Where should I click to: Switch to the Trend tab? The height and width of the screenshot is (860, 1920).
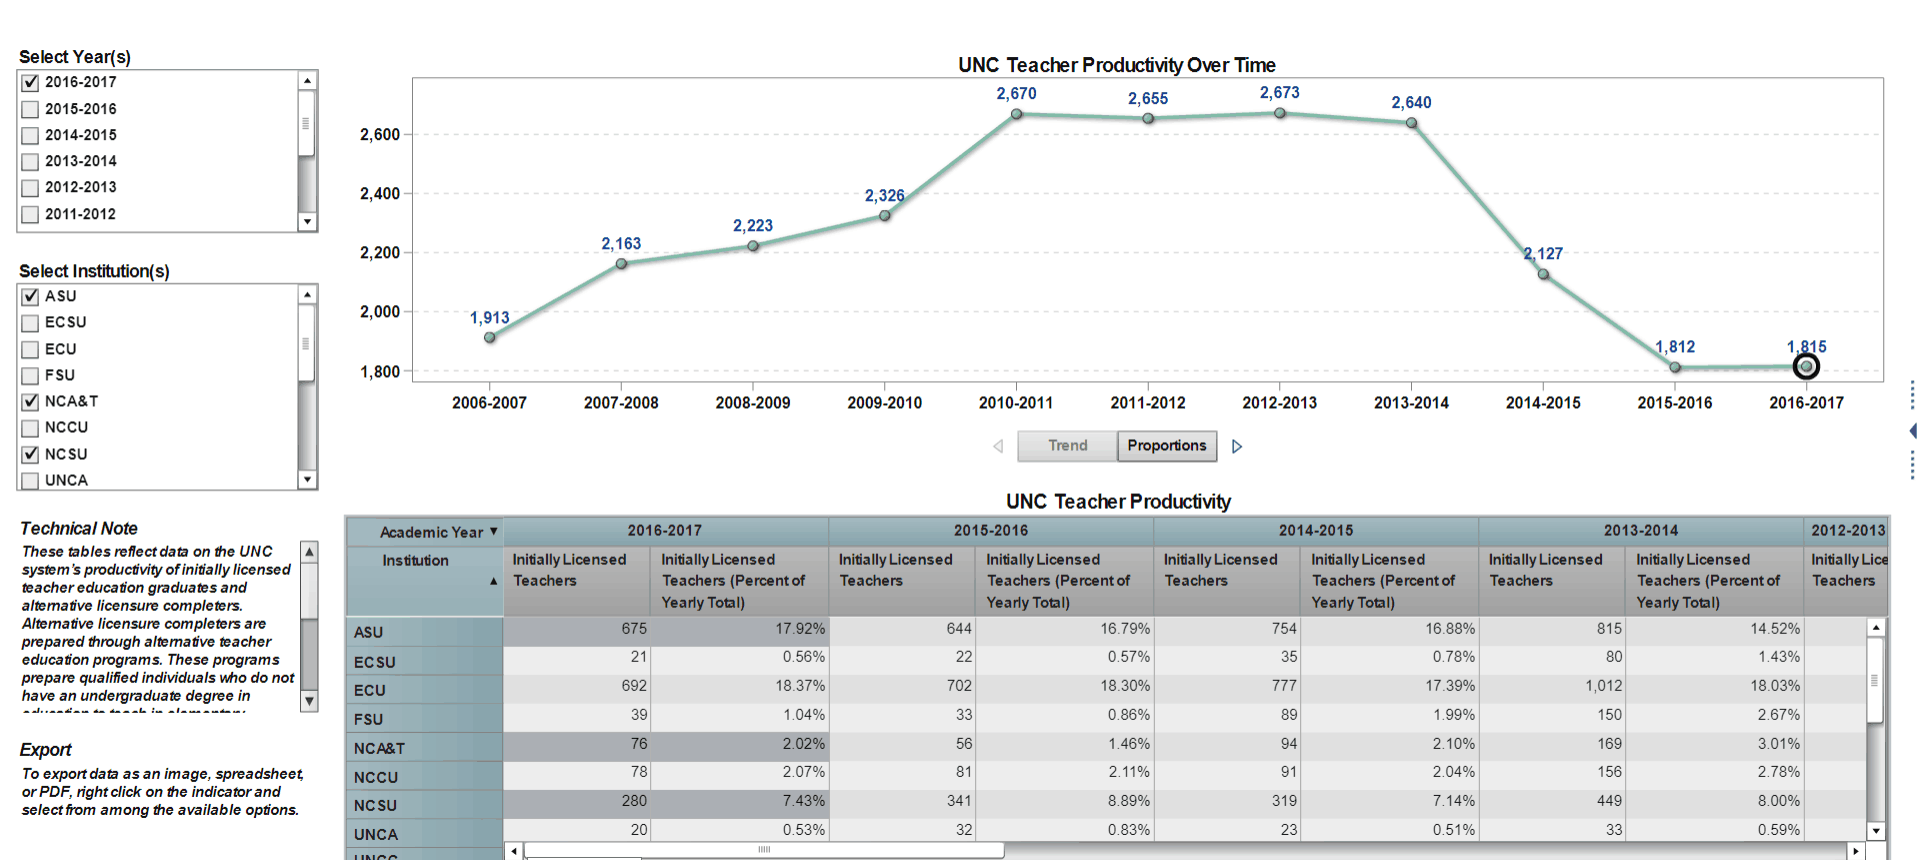coord(1067,446)
